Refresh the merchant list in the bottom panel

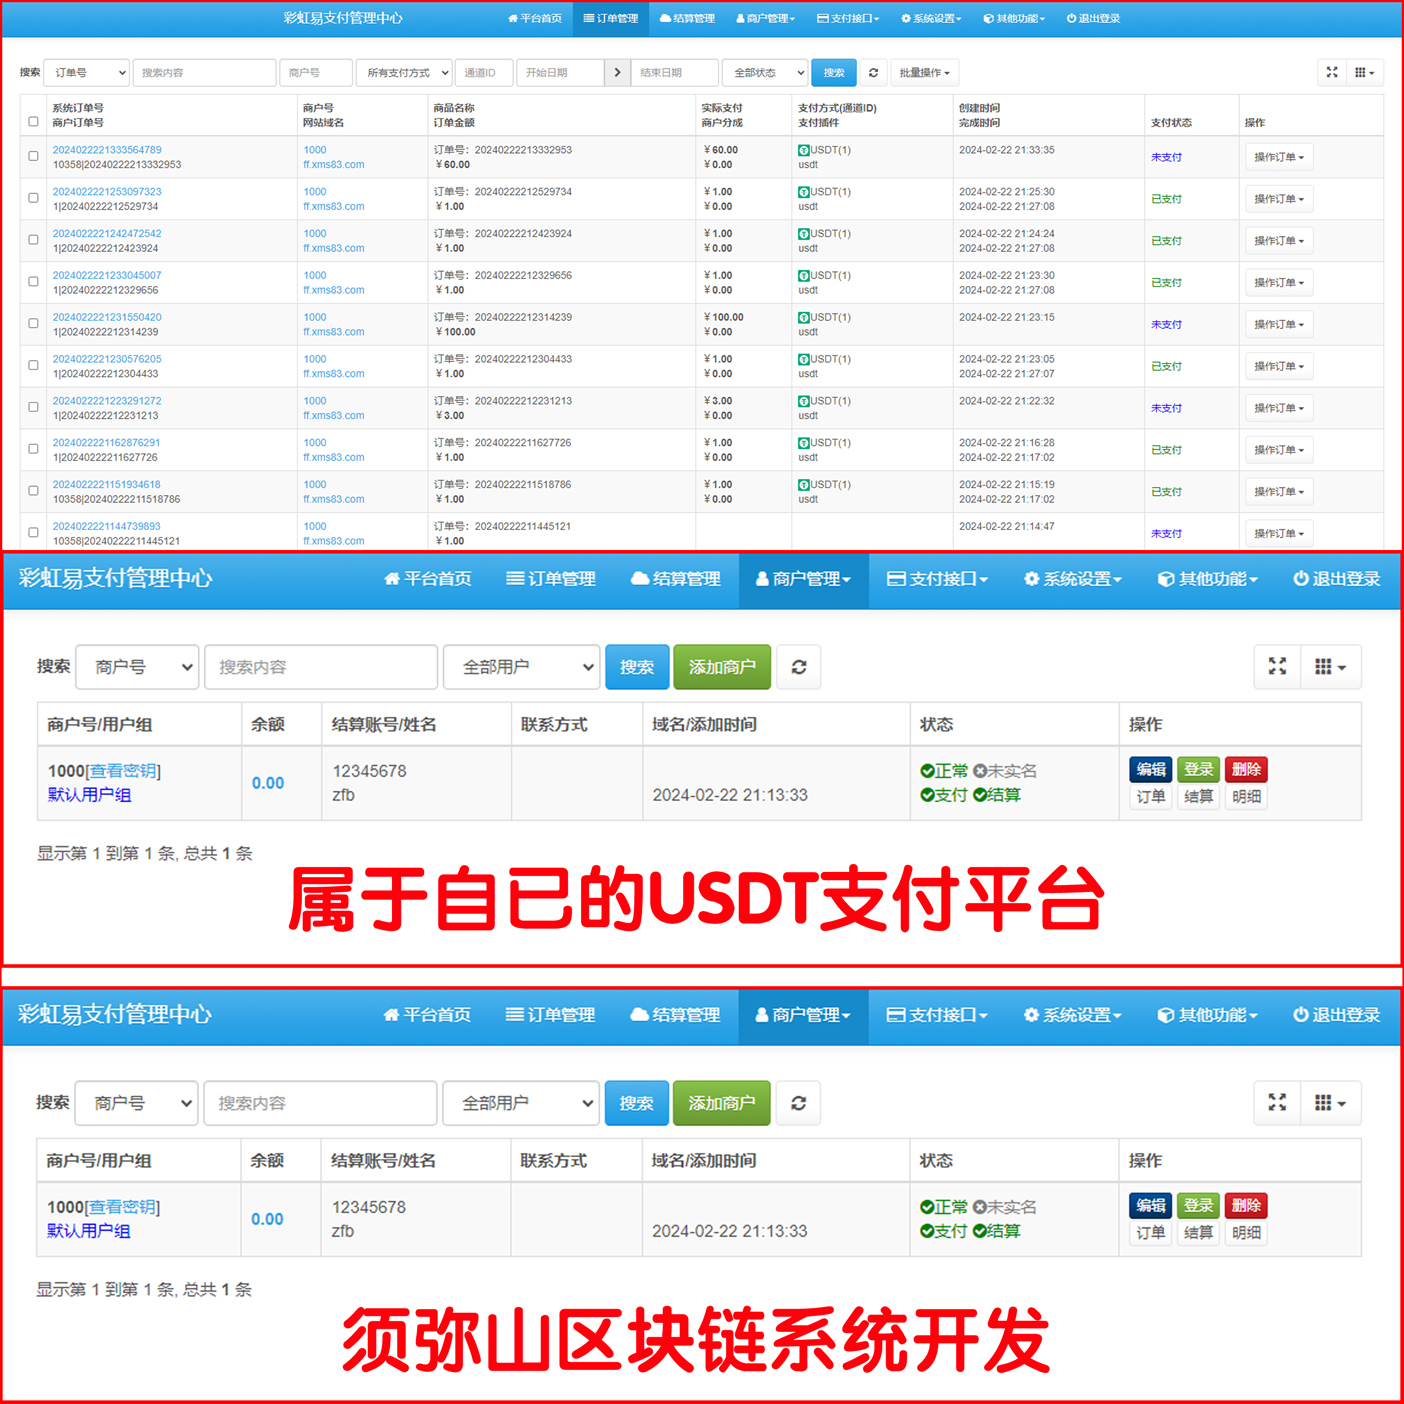tap(798, 1103)
